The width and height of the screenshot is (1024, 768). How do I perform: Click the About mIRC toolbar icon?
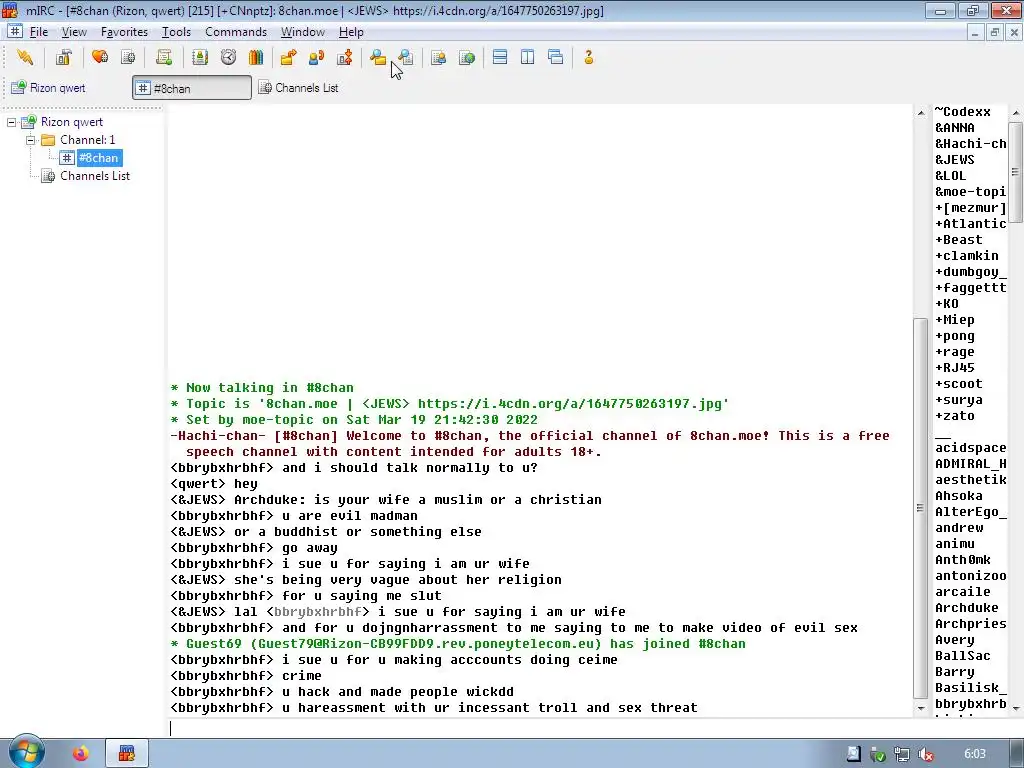pyautogui.click(x=588, y=57)
